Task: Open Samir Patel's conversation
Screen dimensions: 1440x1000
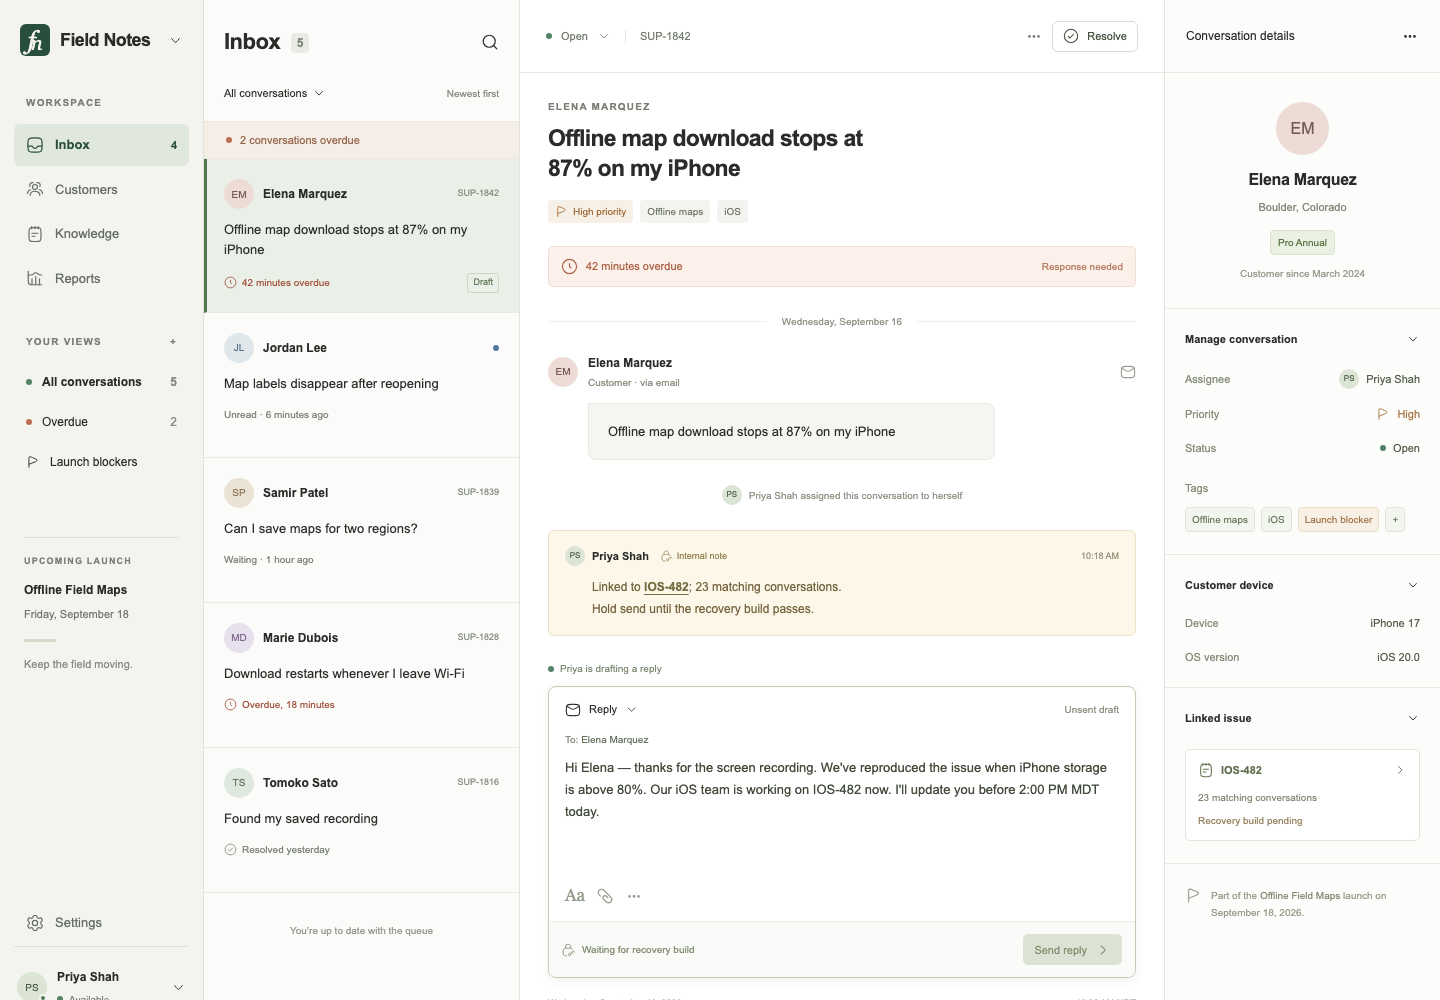Action: click(362, 530)
